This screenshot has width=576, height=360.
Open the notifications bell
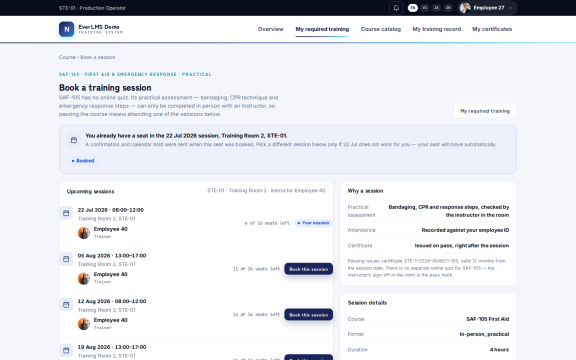(396, 8)
